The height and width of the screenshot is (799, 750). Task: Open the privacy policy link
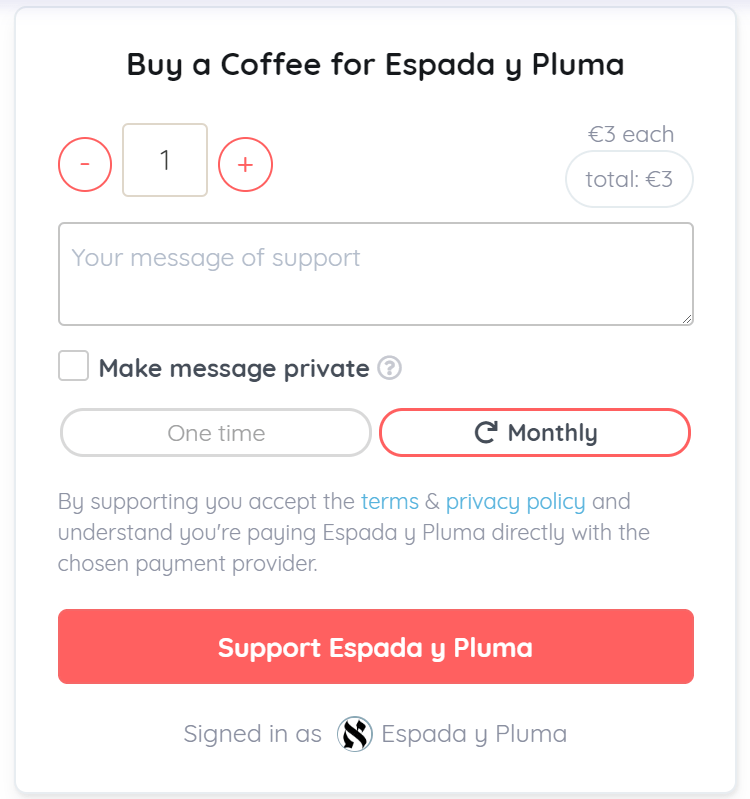tap(516, 501)
